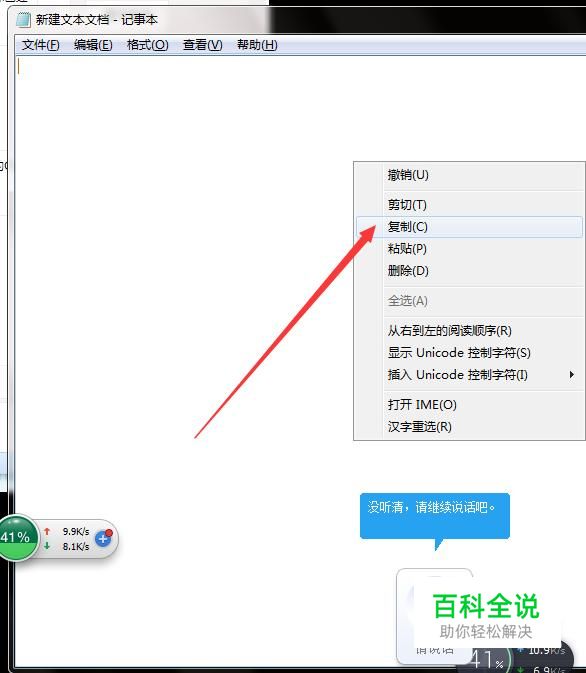Image resolution: width=586 pixels, height=673 pixels.
Task: Open the 格式(O) menu
Action: point(148,45)
